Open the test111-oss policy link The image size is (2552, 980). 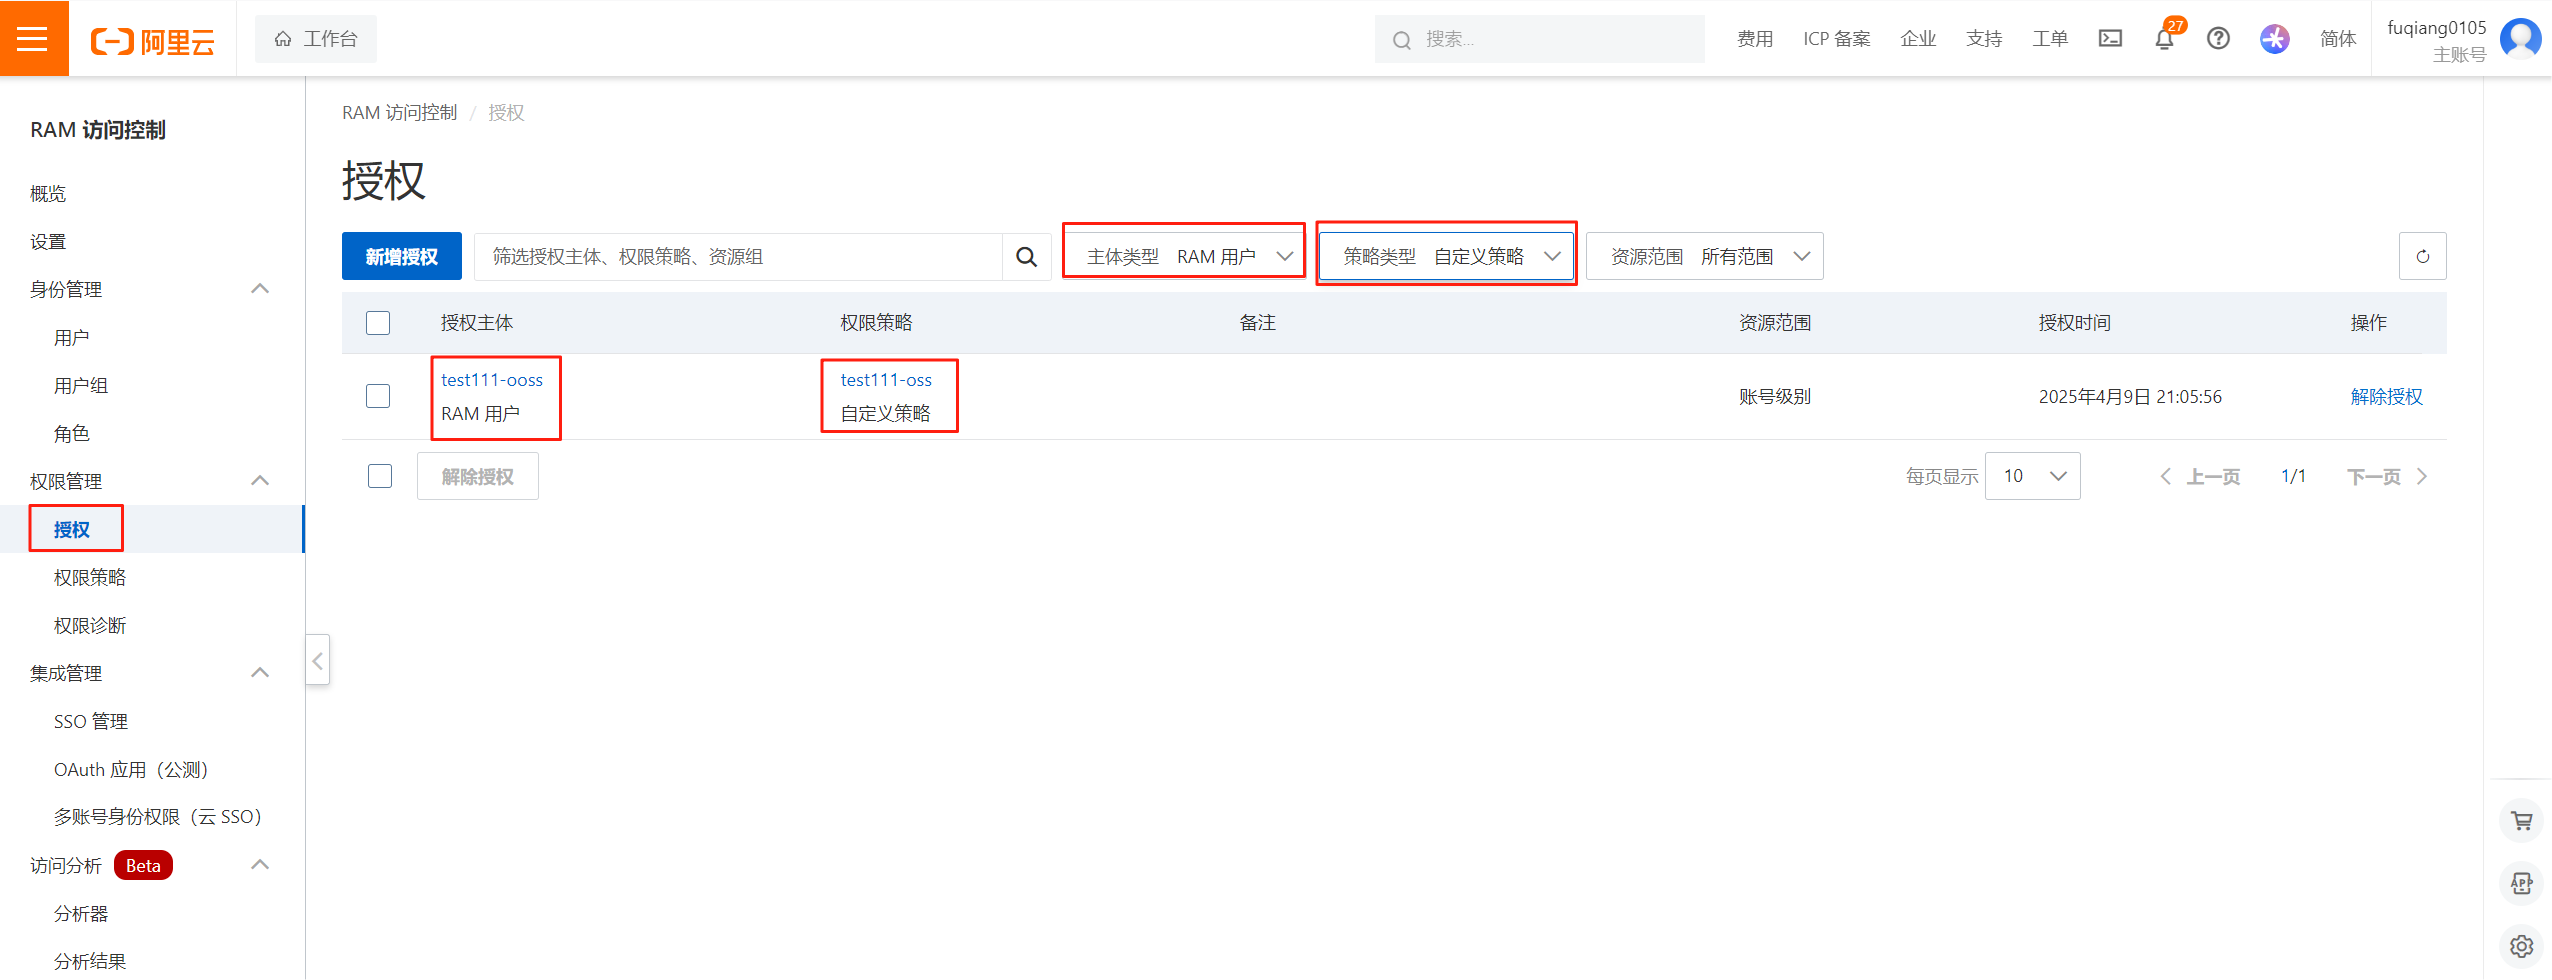pos(886,380)
